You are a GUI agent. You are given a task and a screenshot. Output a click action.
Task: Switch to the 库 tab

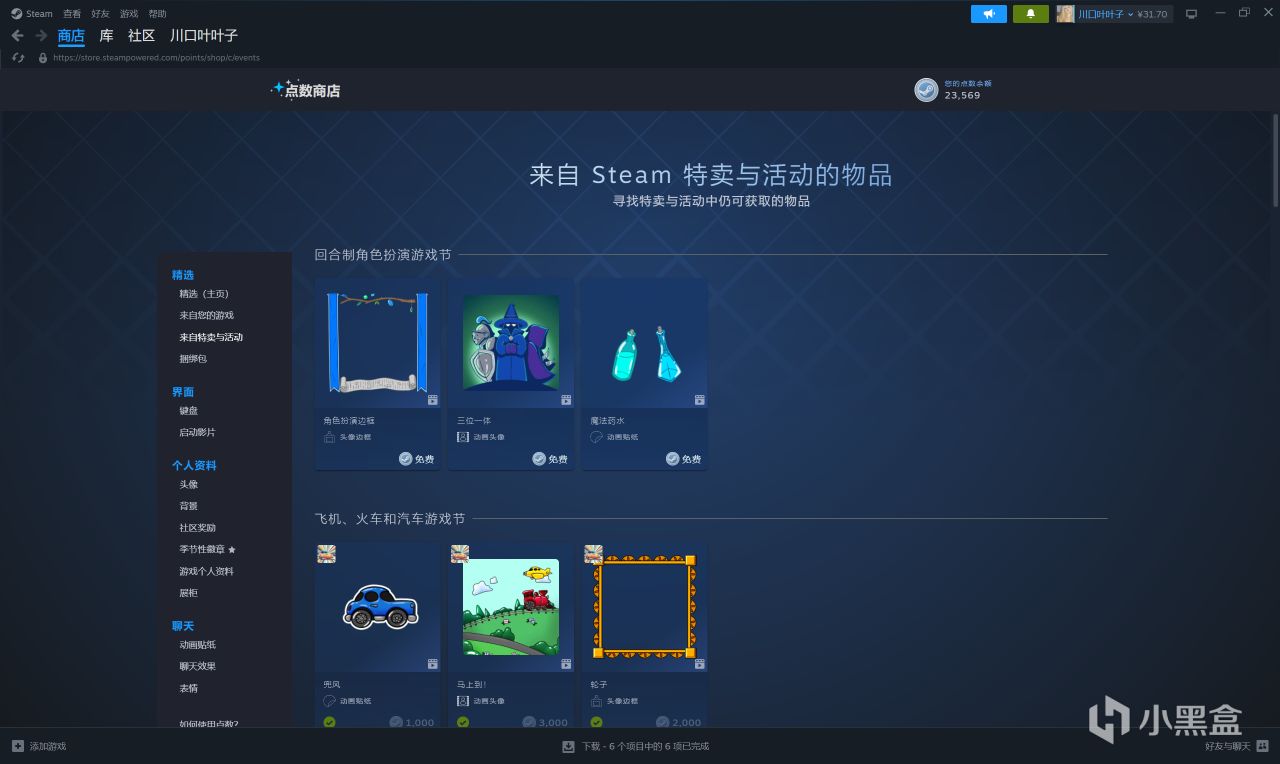pyautogui.click(x=106, y=36)
